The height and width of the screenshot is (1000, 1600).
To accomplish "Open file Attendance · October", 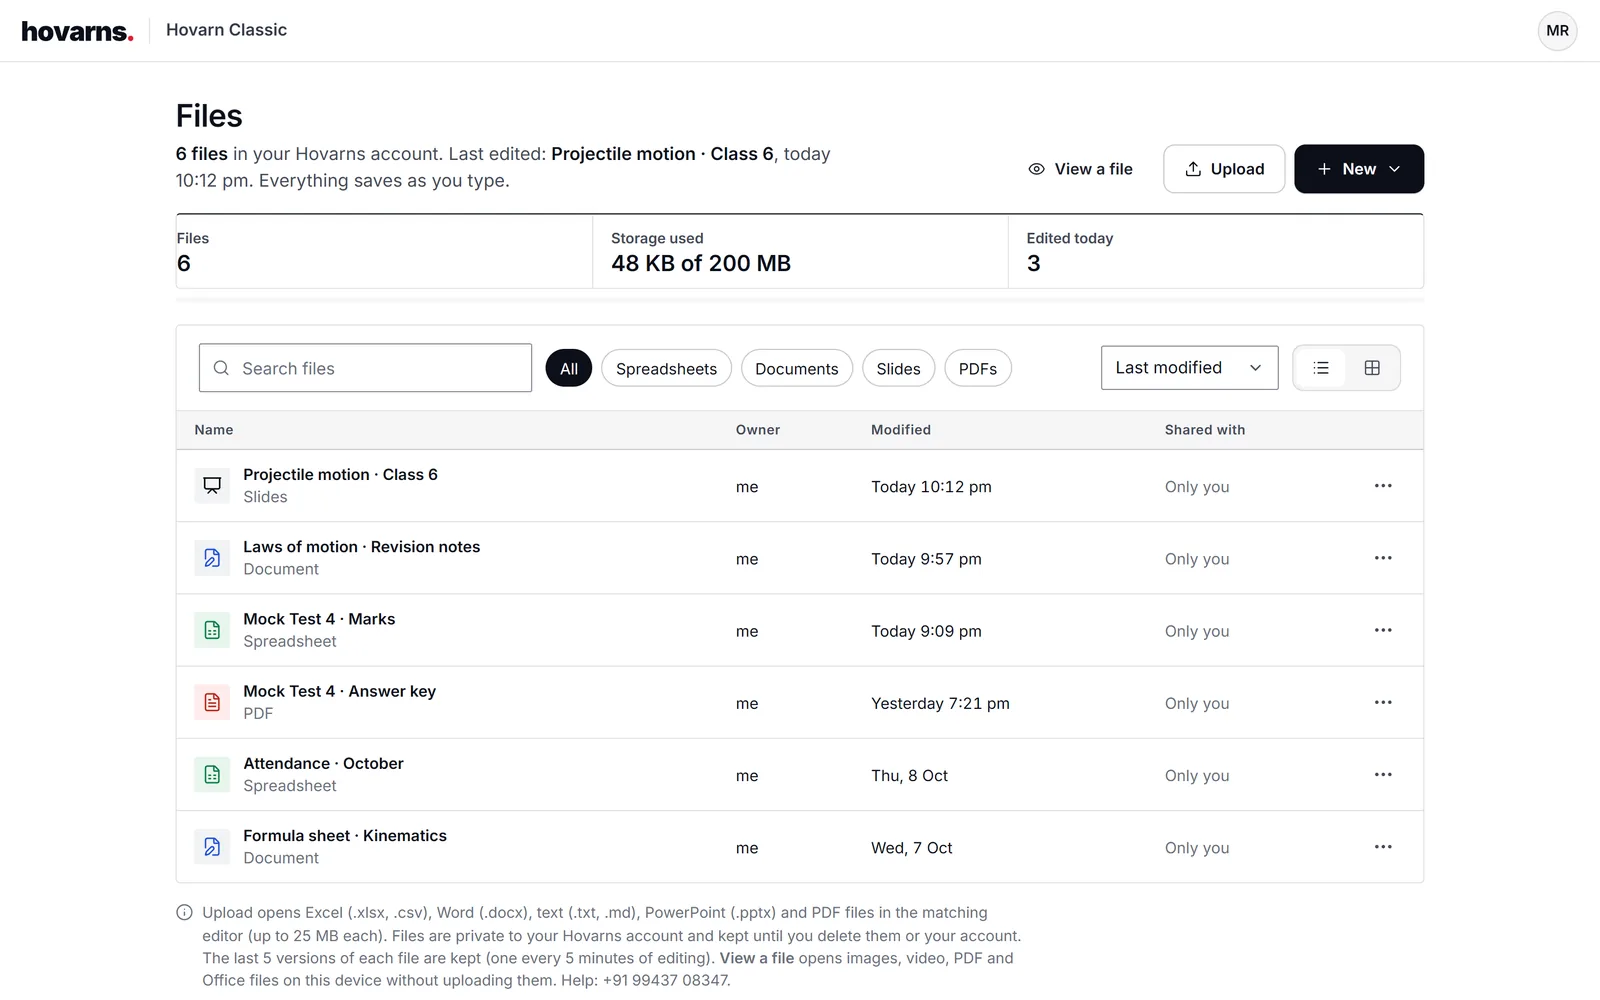I will [x=323, y=763].
